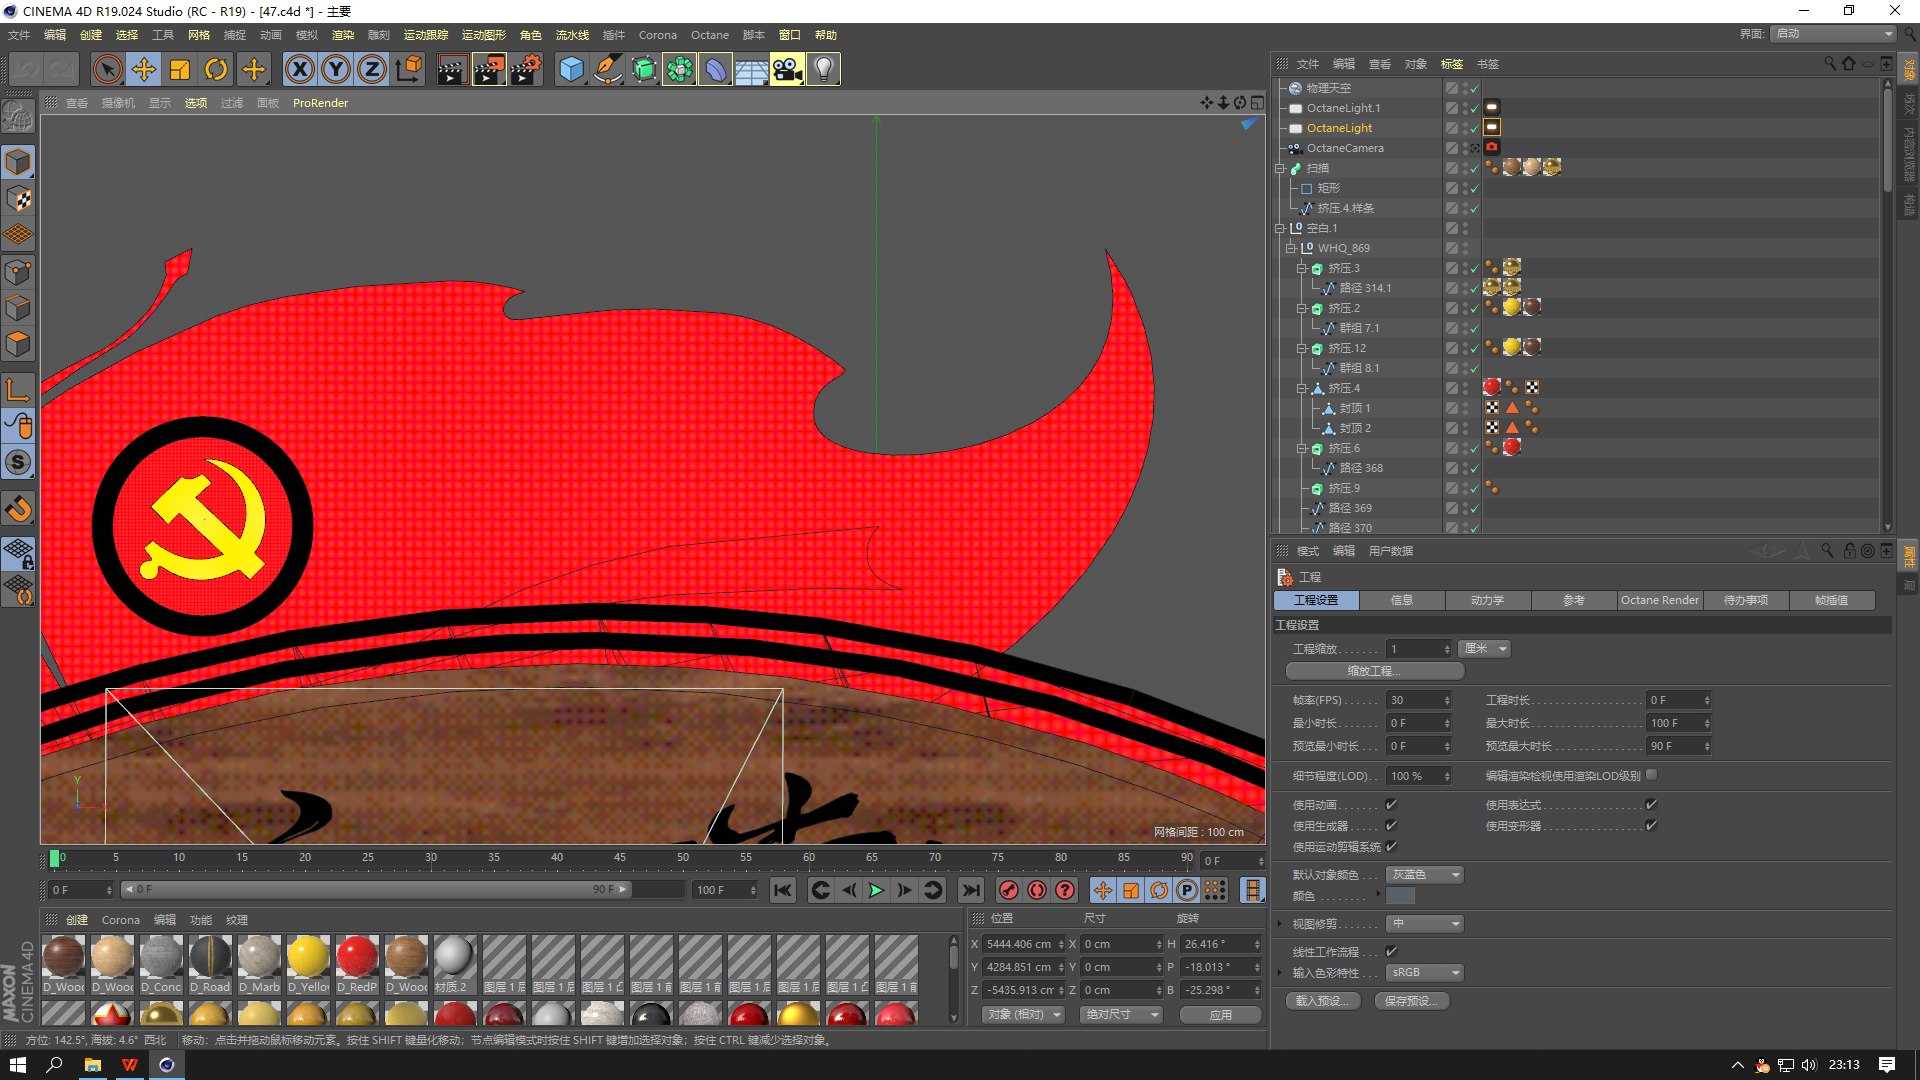Toggle X axis lock icon
1920x1080 pixels.
click(x=300, y=69)
